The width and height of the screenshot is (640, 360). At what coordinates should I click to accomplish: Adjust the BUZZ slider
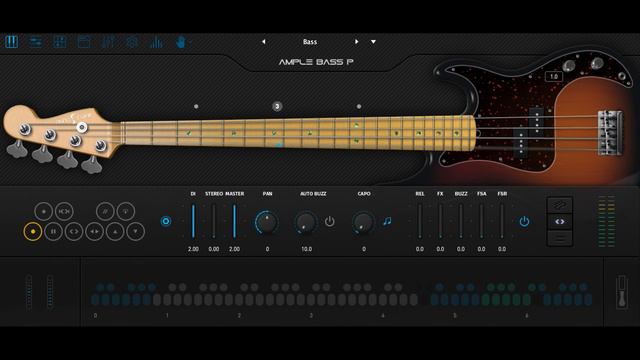tap(461, 221)
